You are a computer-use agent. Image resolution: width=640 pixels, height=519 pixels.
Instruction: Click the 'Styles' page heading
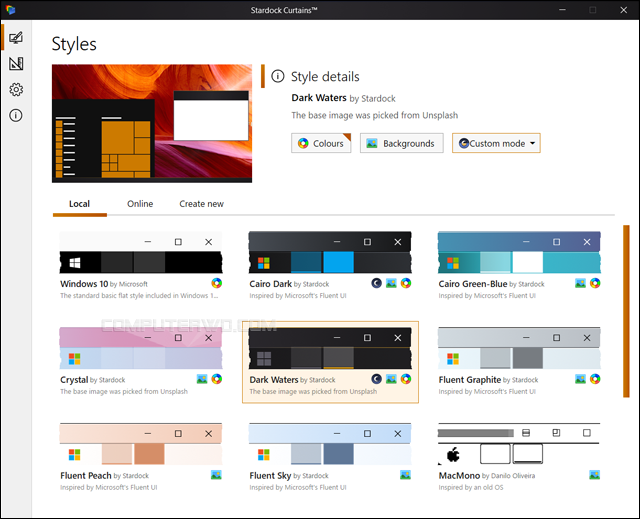click(74, 44)
